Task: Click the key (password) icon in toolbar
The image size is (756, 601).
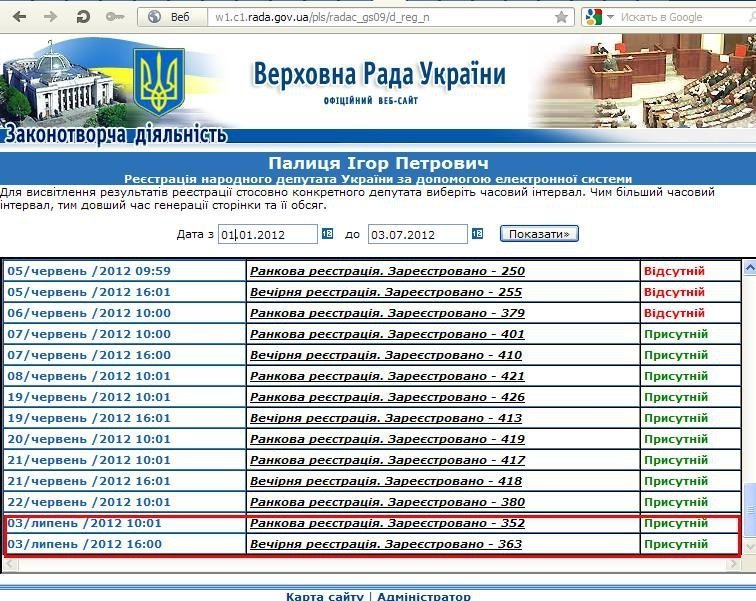Action: point(115,17)
